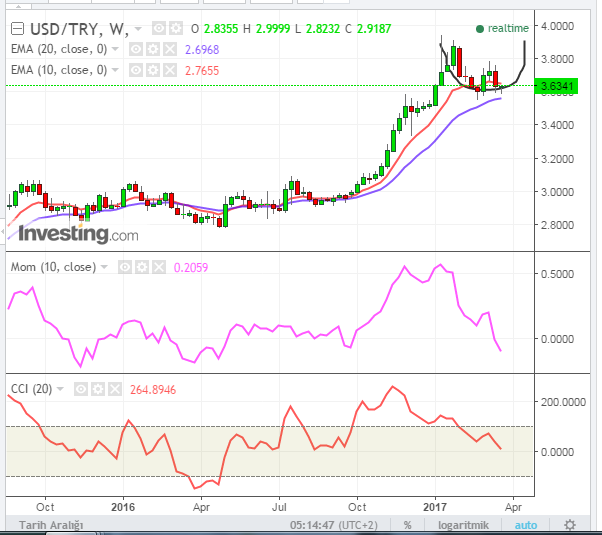
Task: Expand the EMA (20, close, 0) dropdown
Action: [x=115, y=49]
